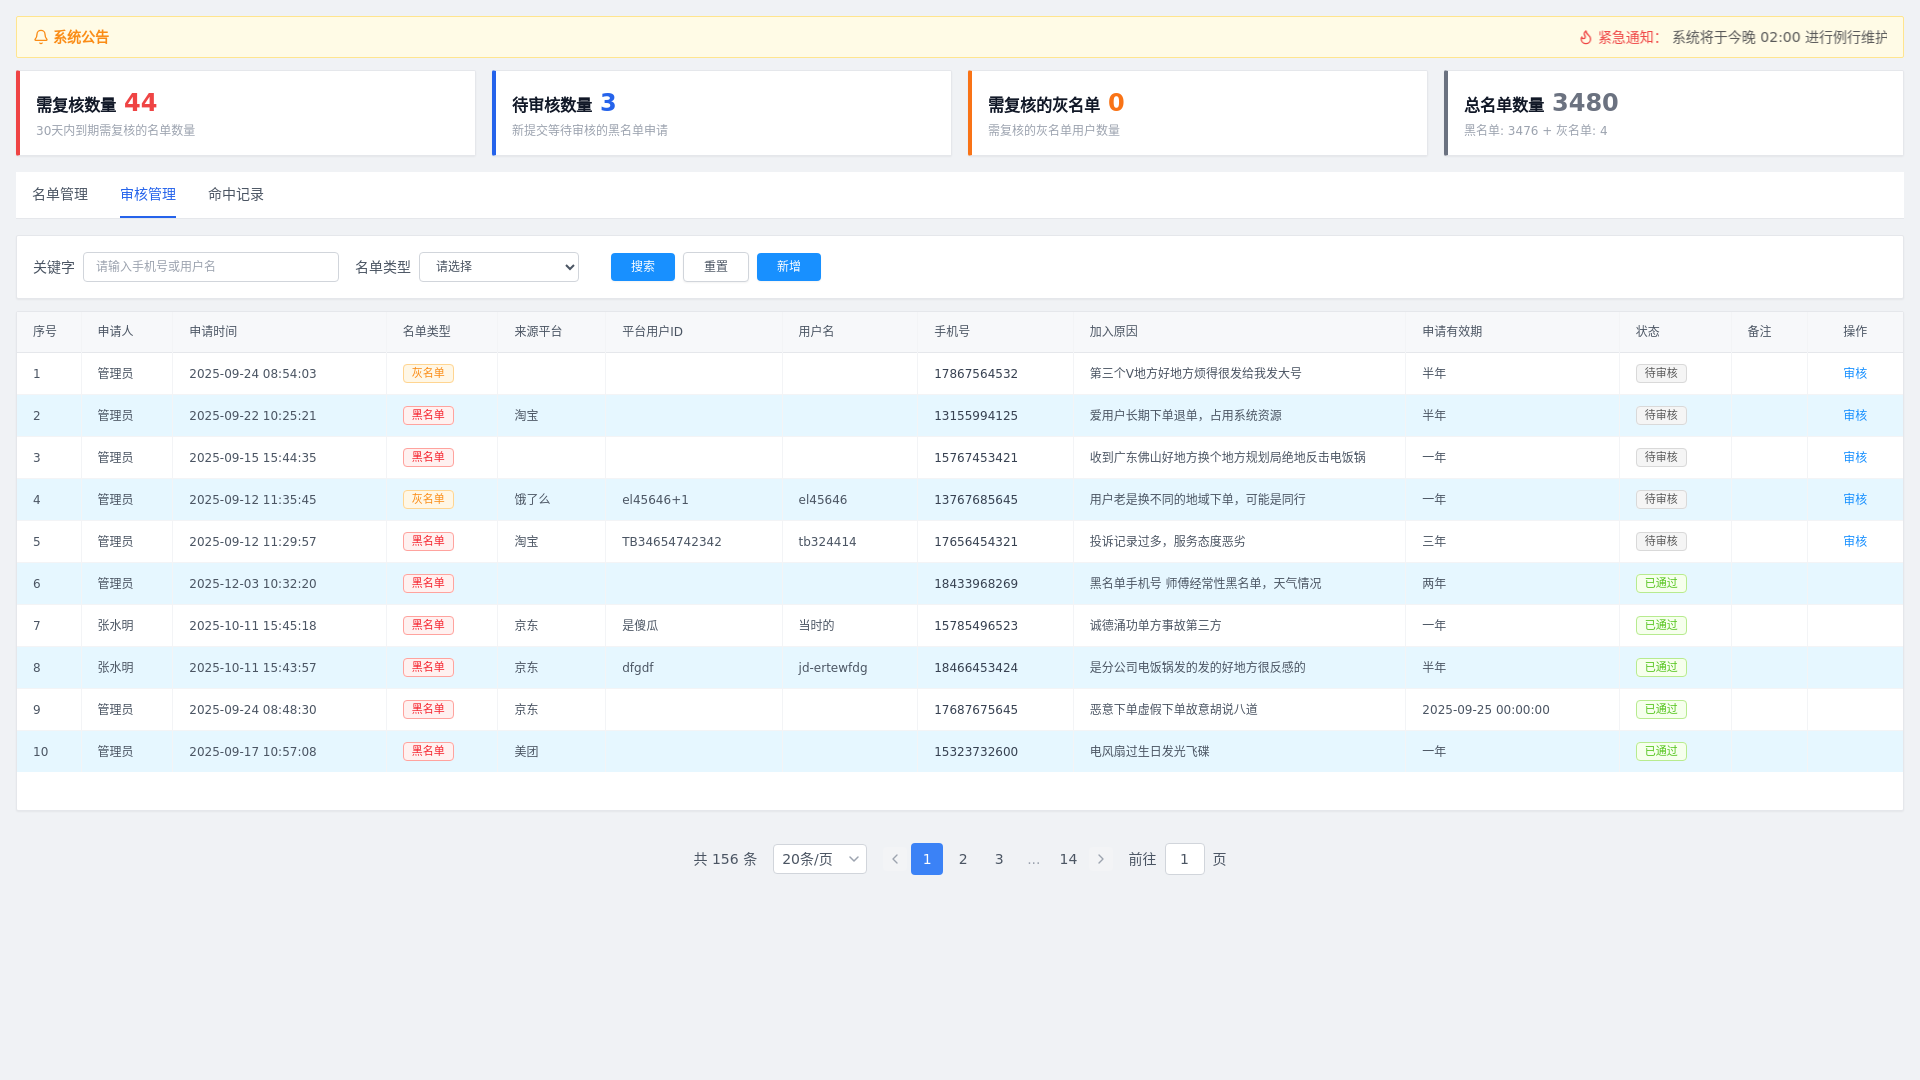1920x1080 pixels.
Task: Click the flame icon before 紧急通知
Action: pyautogui.click(x=1586, y=37)
